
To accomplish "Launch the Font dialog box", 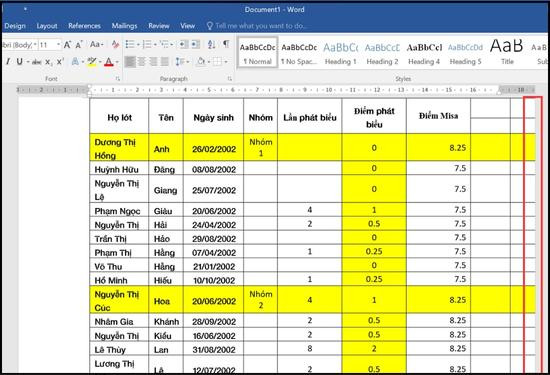I will point(118,79).
